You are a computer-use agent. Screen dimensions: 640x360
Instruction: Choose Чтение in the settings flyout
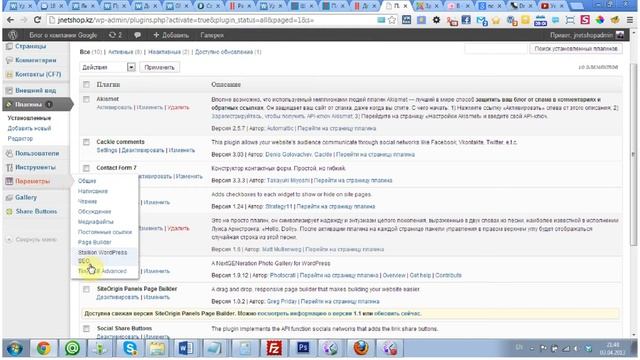pyautogui.click(x=87, y=201)
